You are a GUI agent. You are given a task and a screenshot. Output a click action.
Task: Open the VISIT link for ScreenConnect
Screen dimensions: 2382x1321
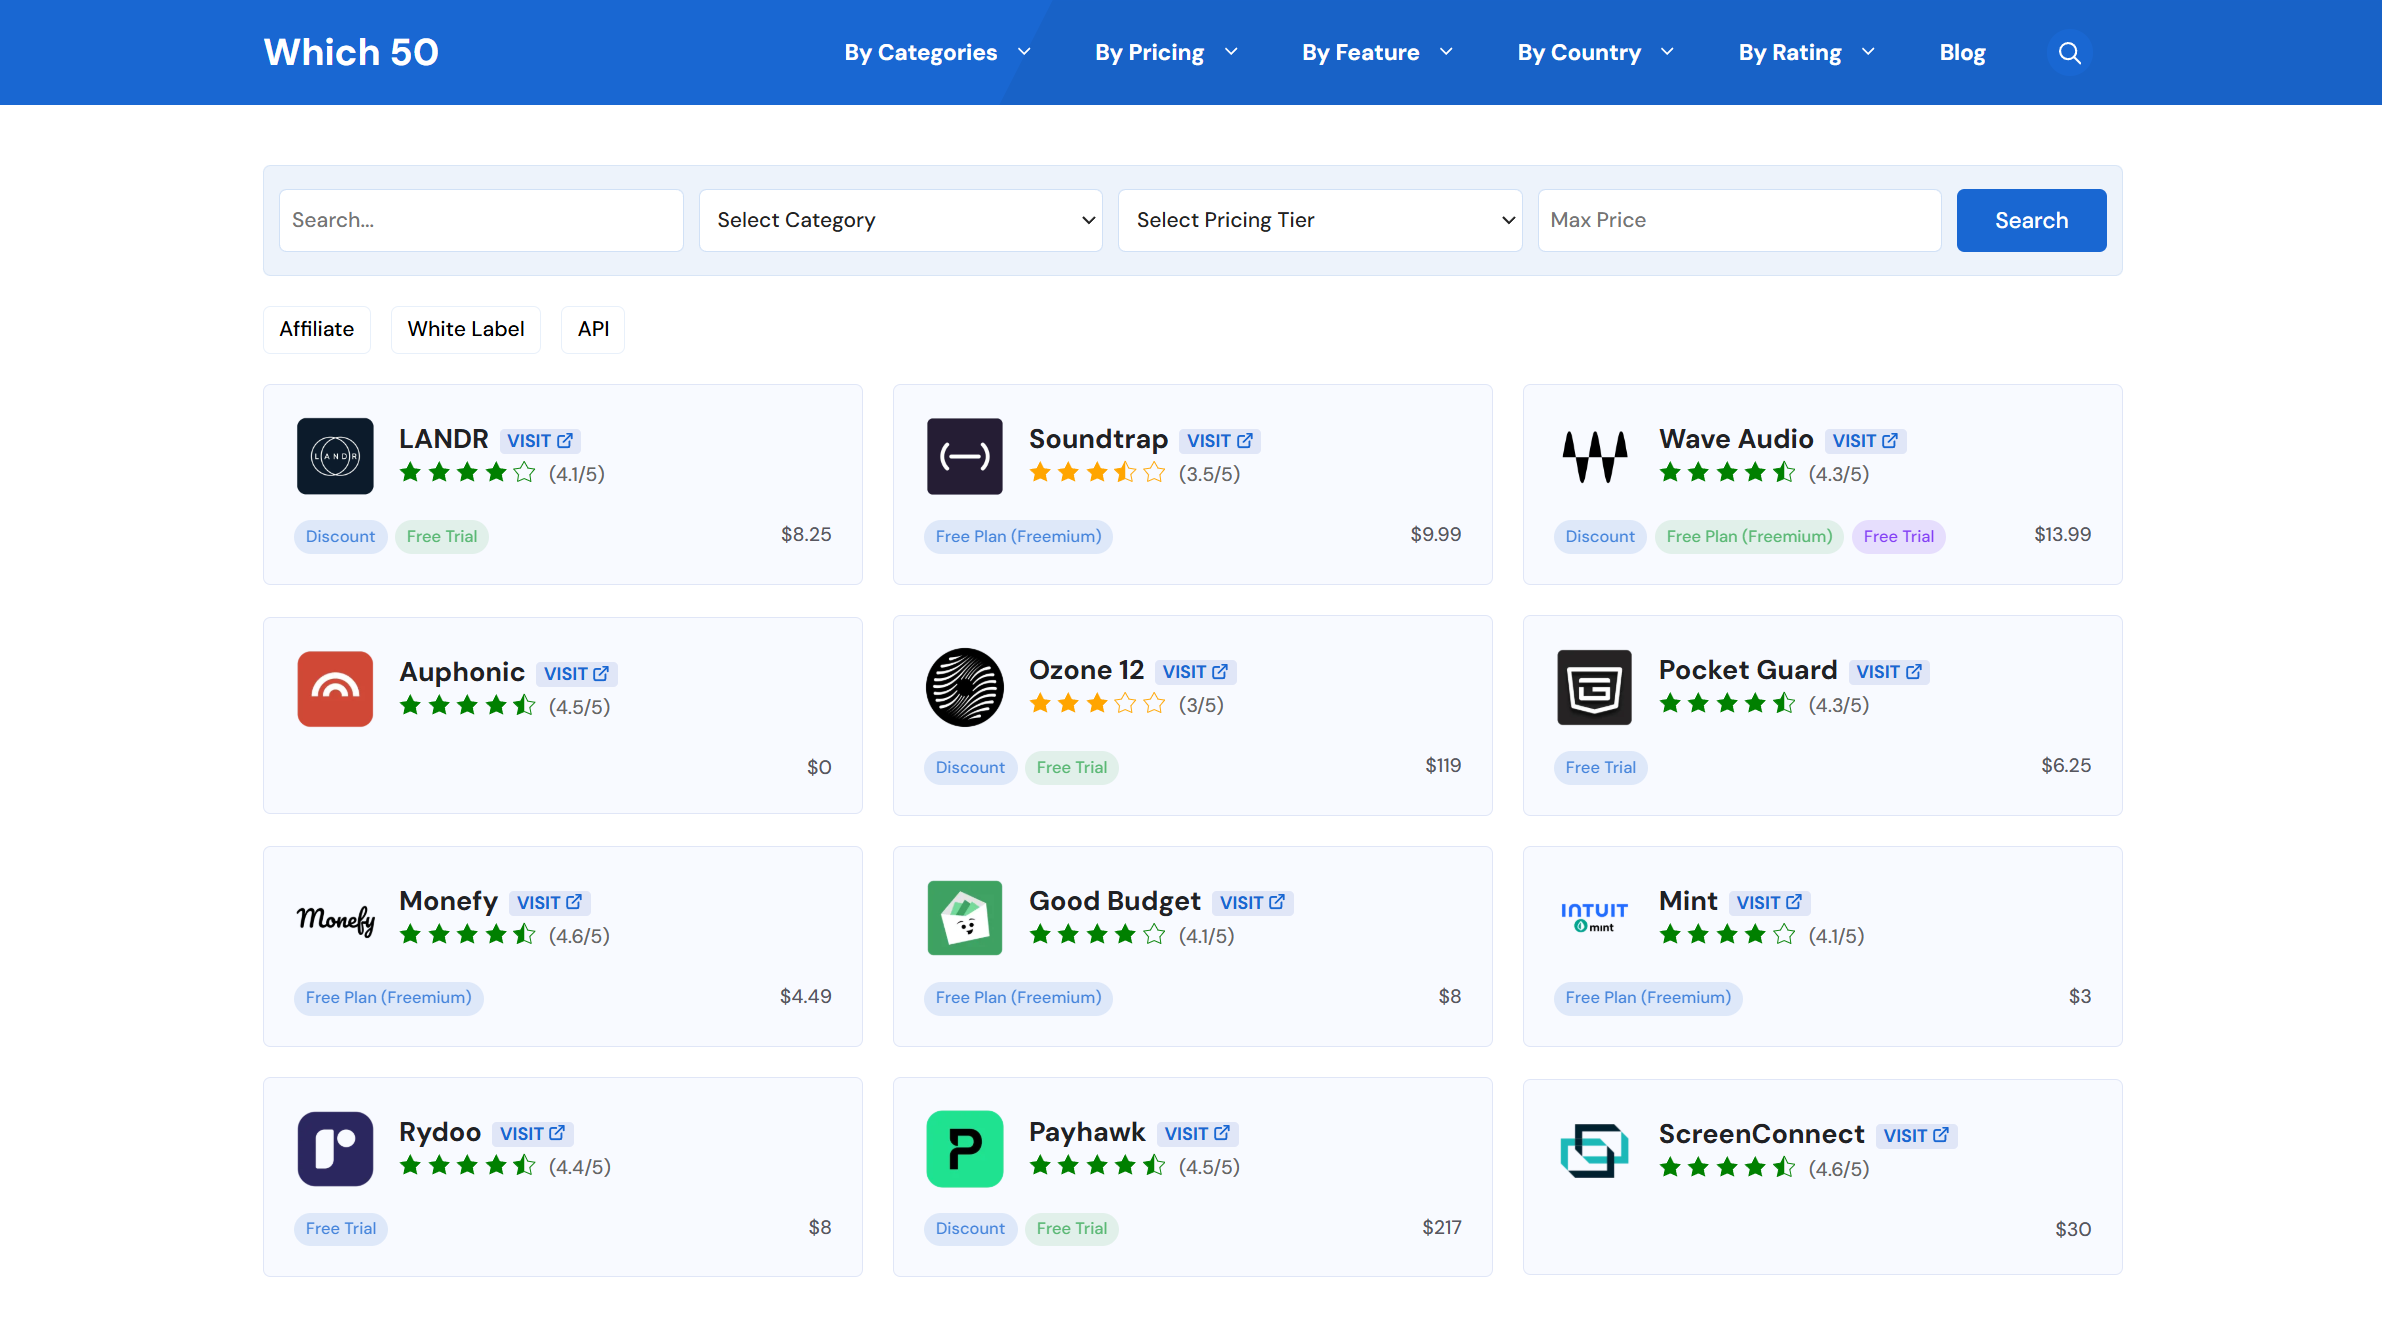[x=1917, y=1136]
